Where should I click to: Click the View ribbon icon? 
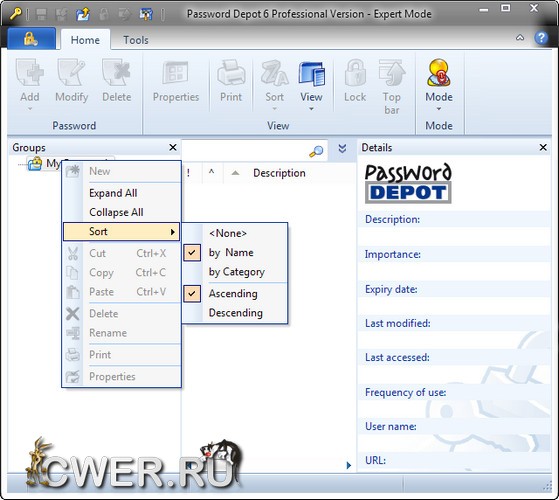tap(312, 73)
